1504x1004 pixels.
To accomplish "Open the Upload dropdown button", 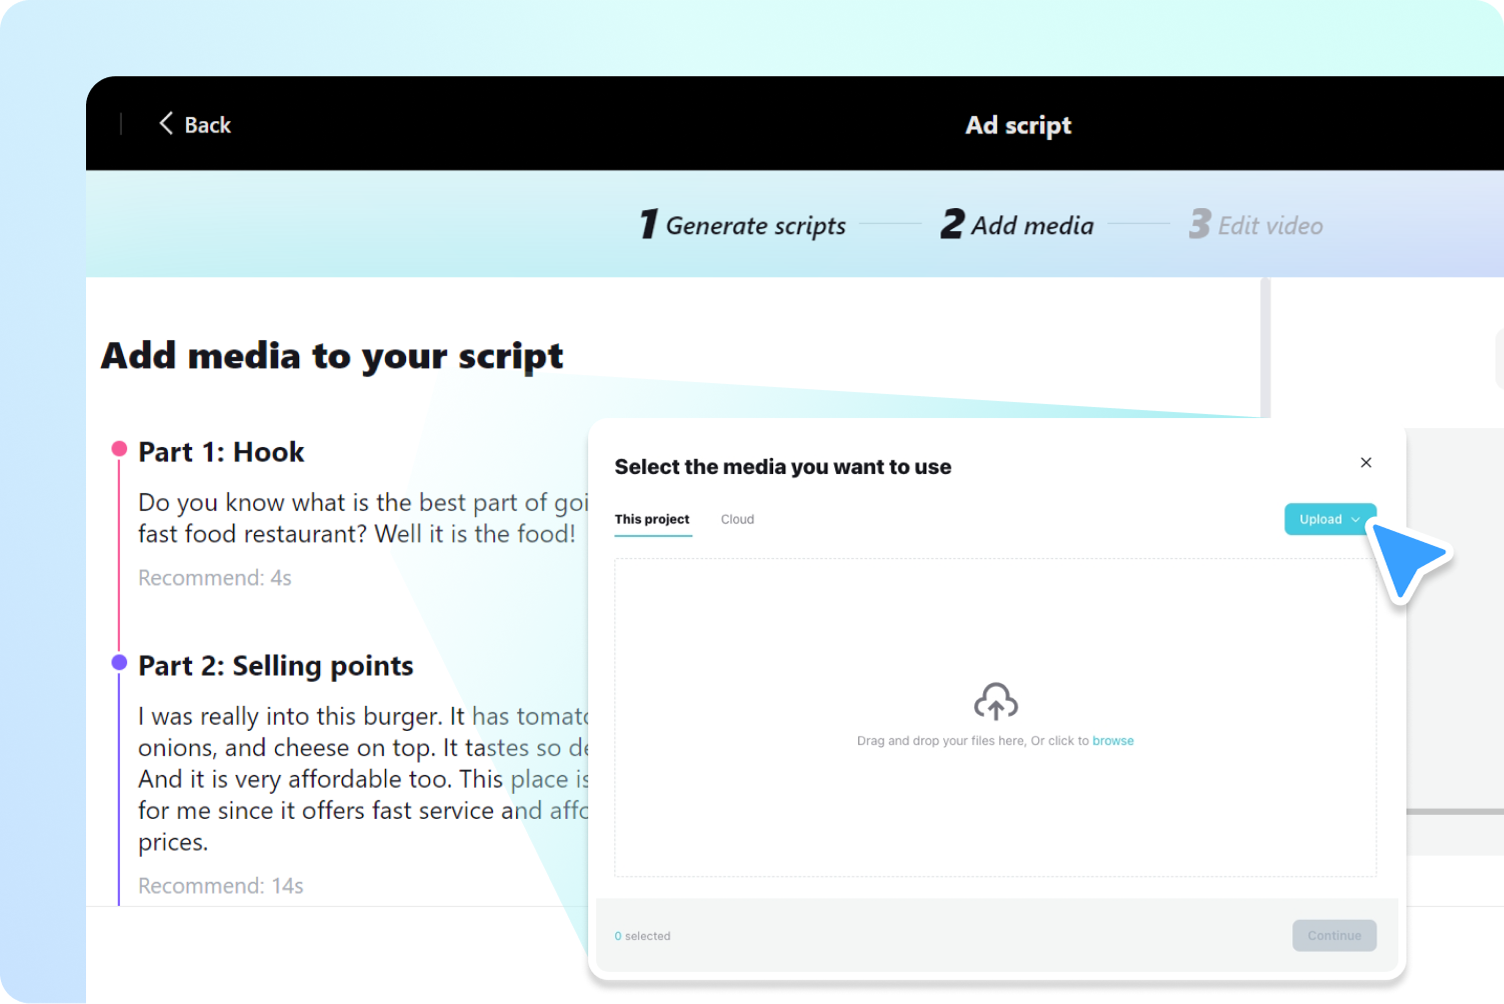I will point(1329,519).
